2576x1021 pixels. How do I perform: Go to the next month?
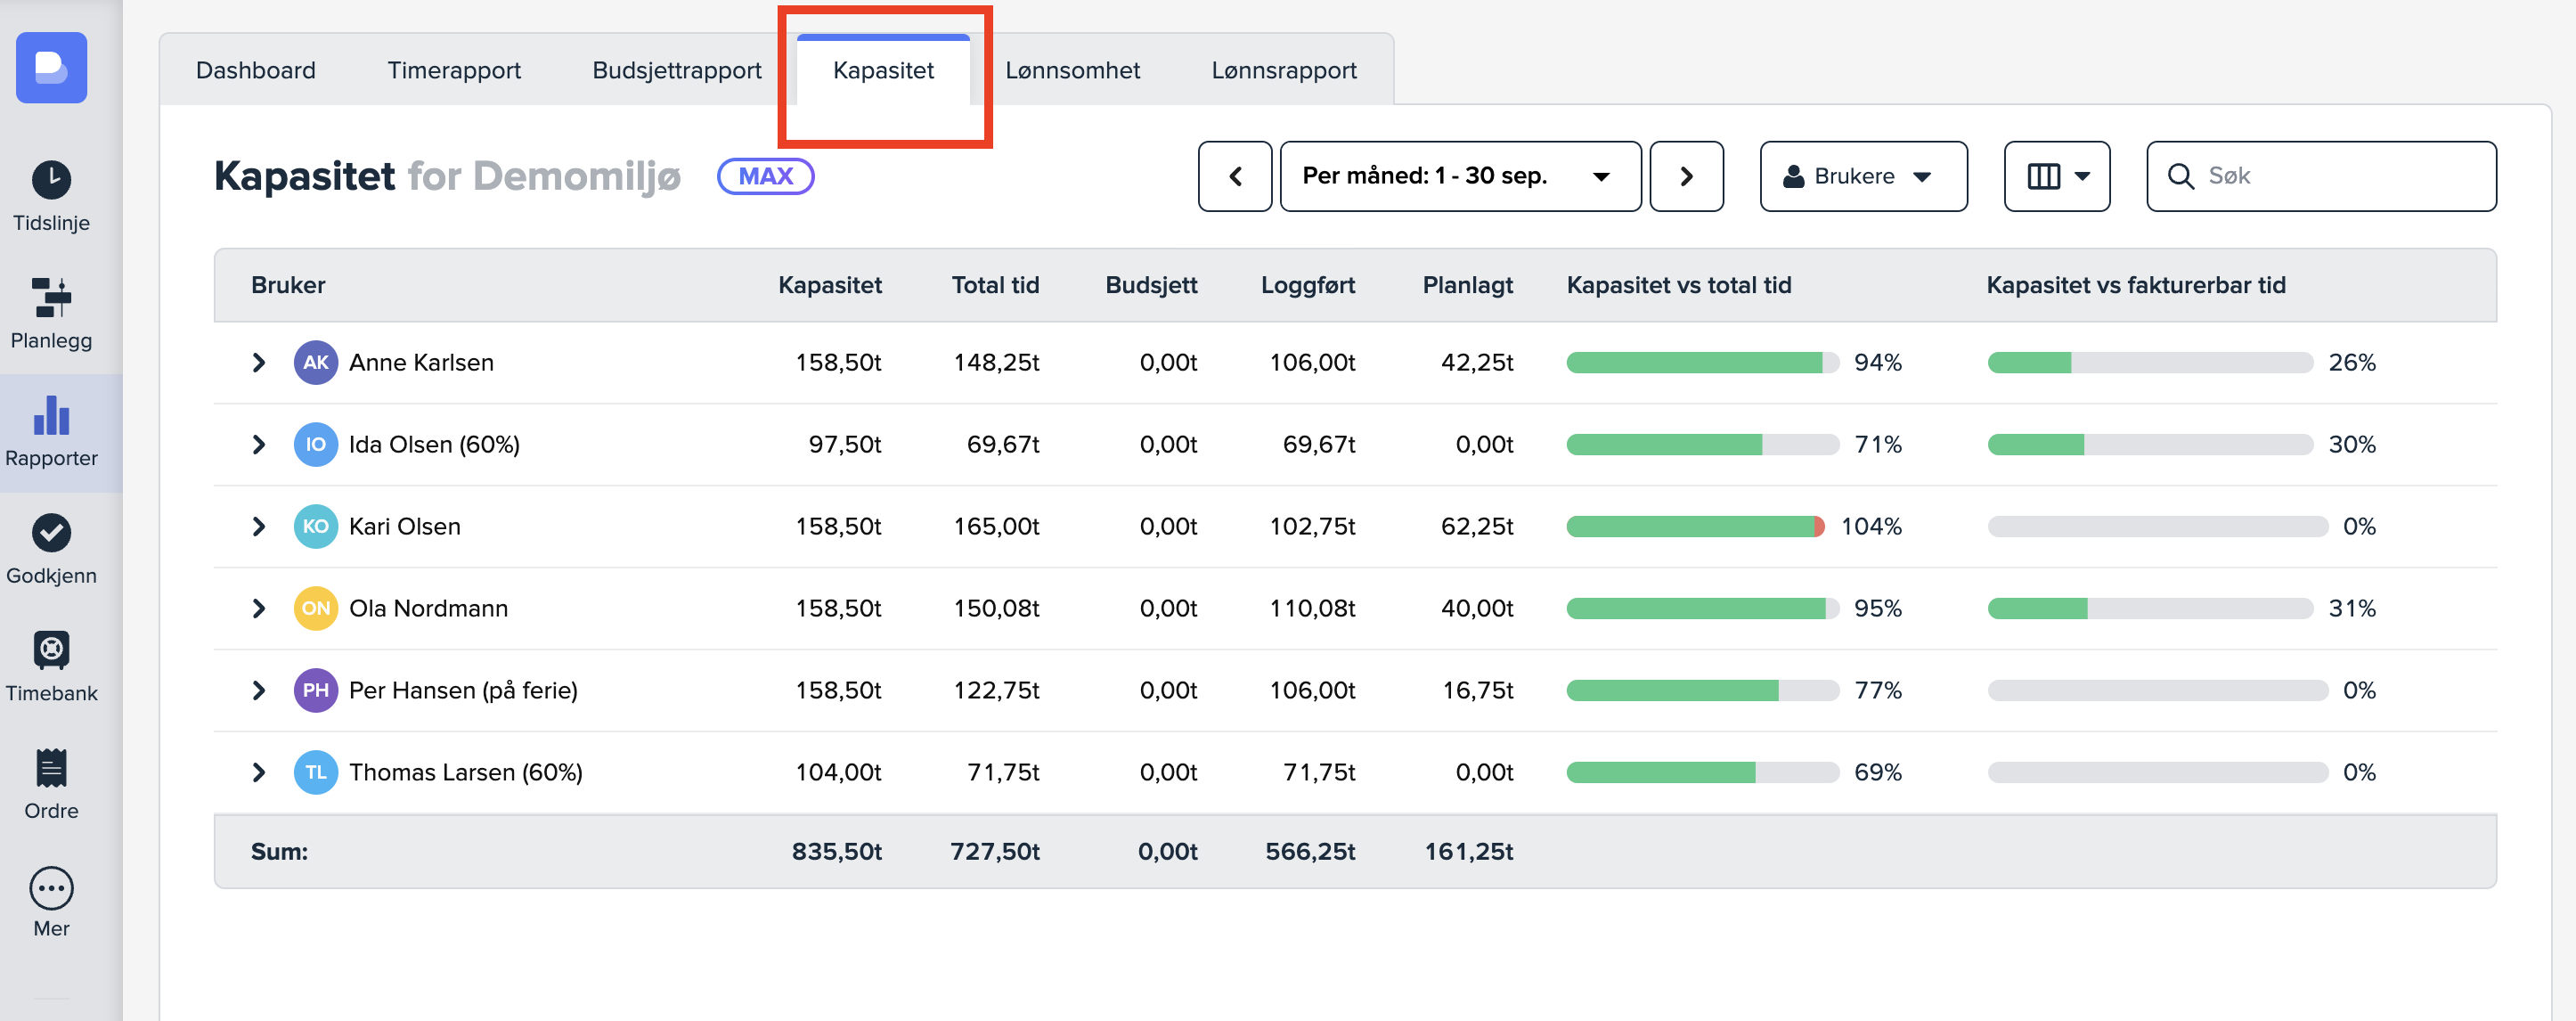[x=1685, y=177]
